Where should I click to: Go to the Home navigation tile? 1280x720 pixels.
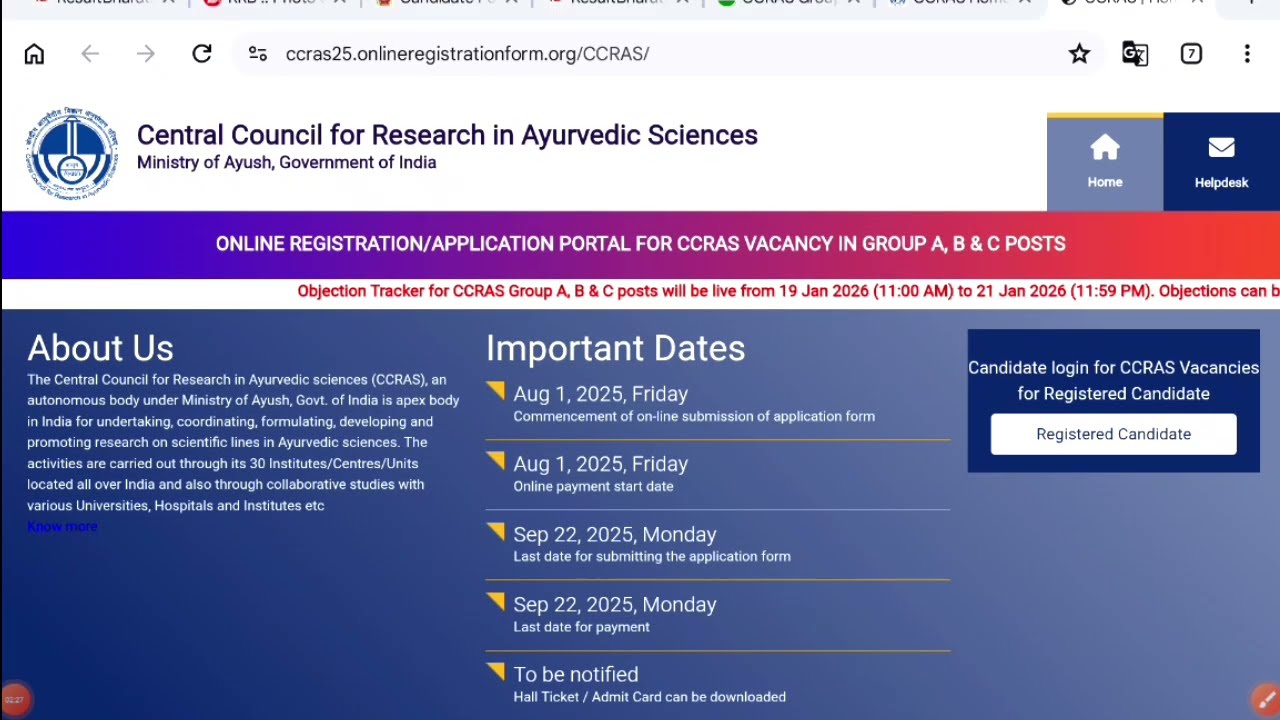coord(1105,163)
